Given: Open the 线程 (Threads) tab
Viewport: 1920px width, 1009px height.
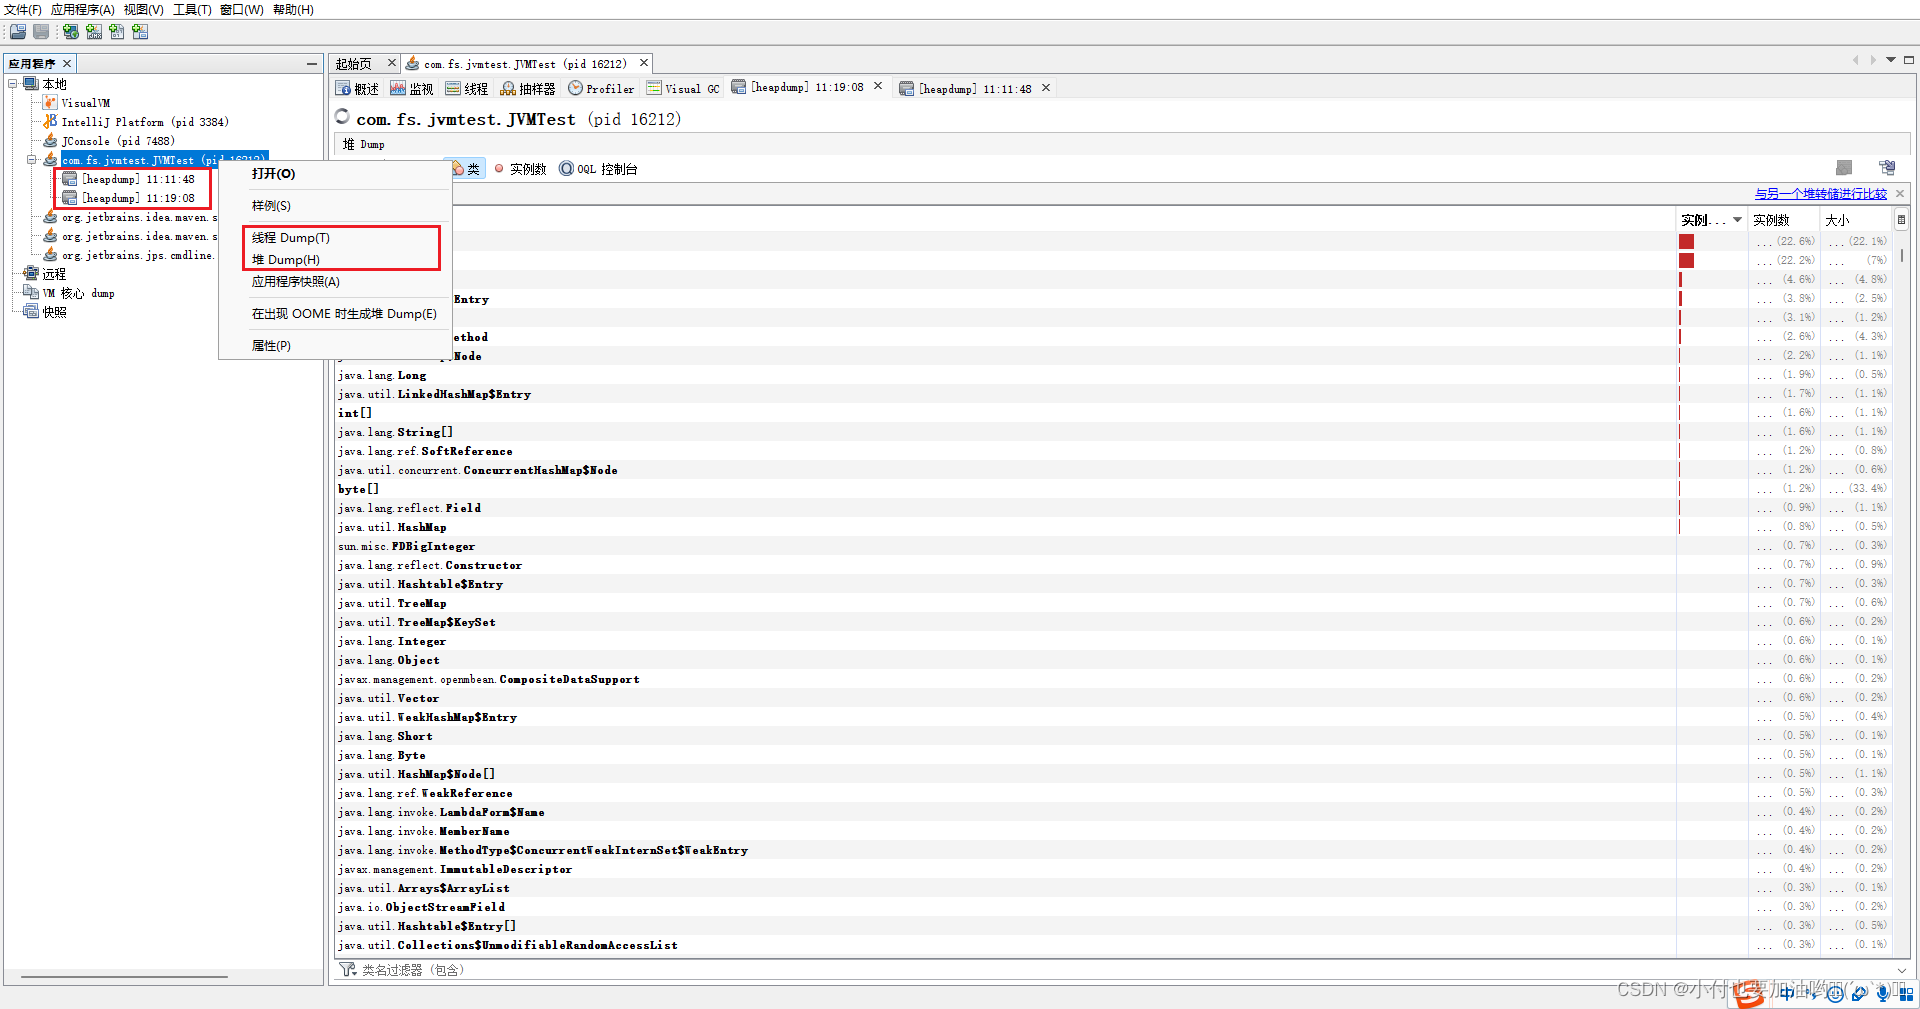Looking at the screenshot, I should pyautogui.click(x=467, y=89).
